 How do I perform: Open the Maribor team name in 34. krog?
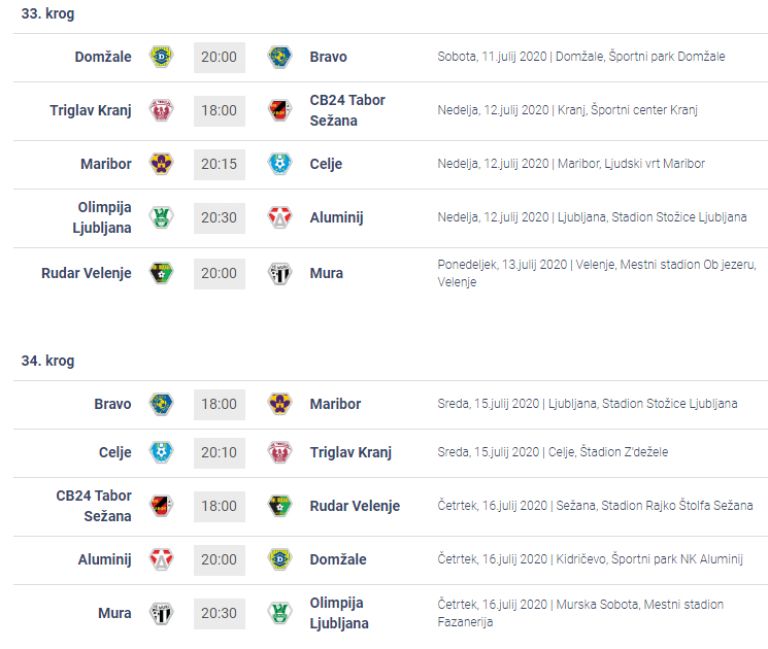tap(335, 404)
